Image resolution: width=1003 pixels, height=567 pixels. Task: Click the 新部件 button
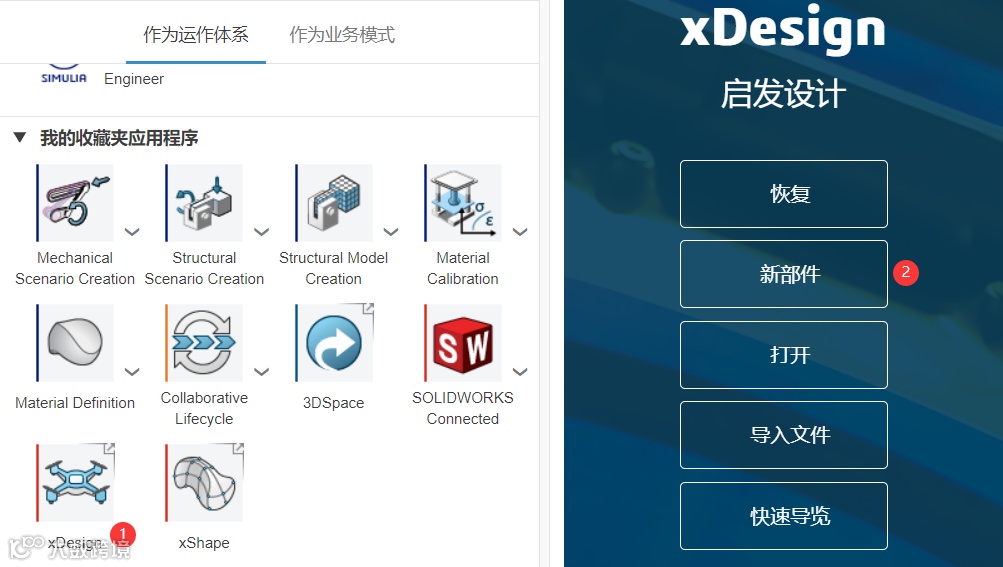(x=784, y=274)
